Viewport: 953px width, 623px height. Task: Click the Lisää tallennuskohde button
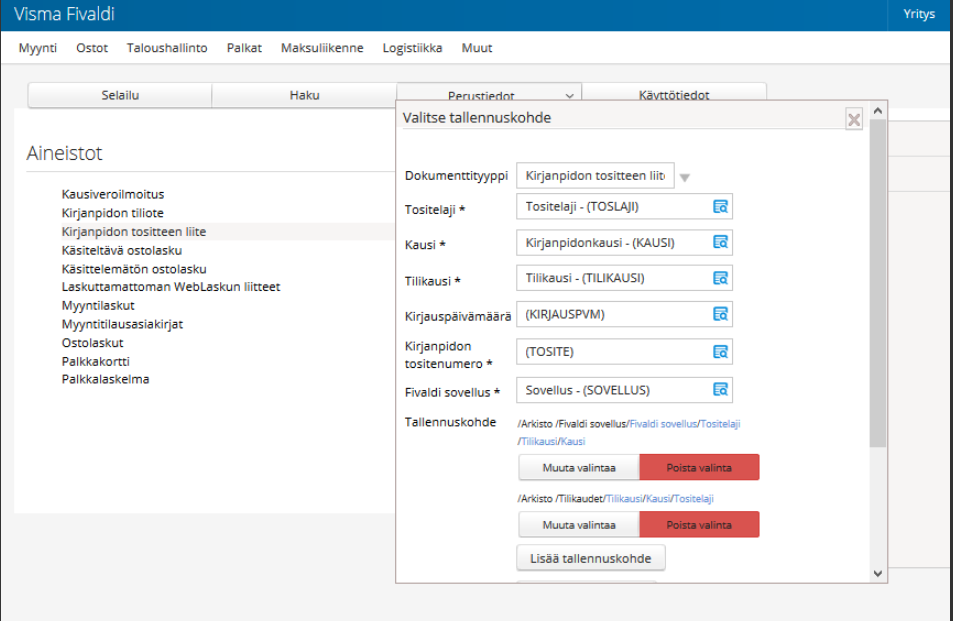[x=591, y=558]
